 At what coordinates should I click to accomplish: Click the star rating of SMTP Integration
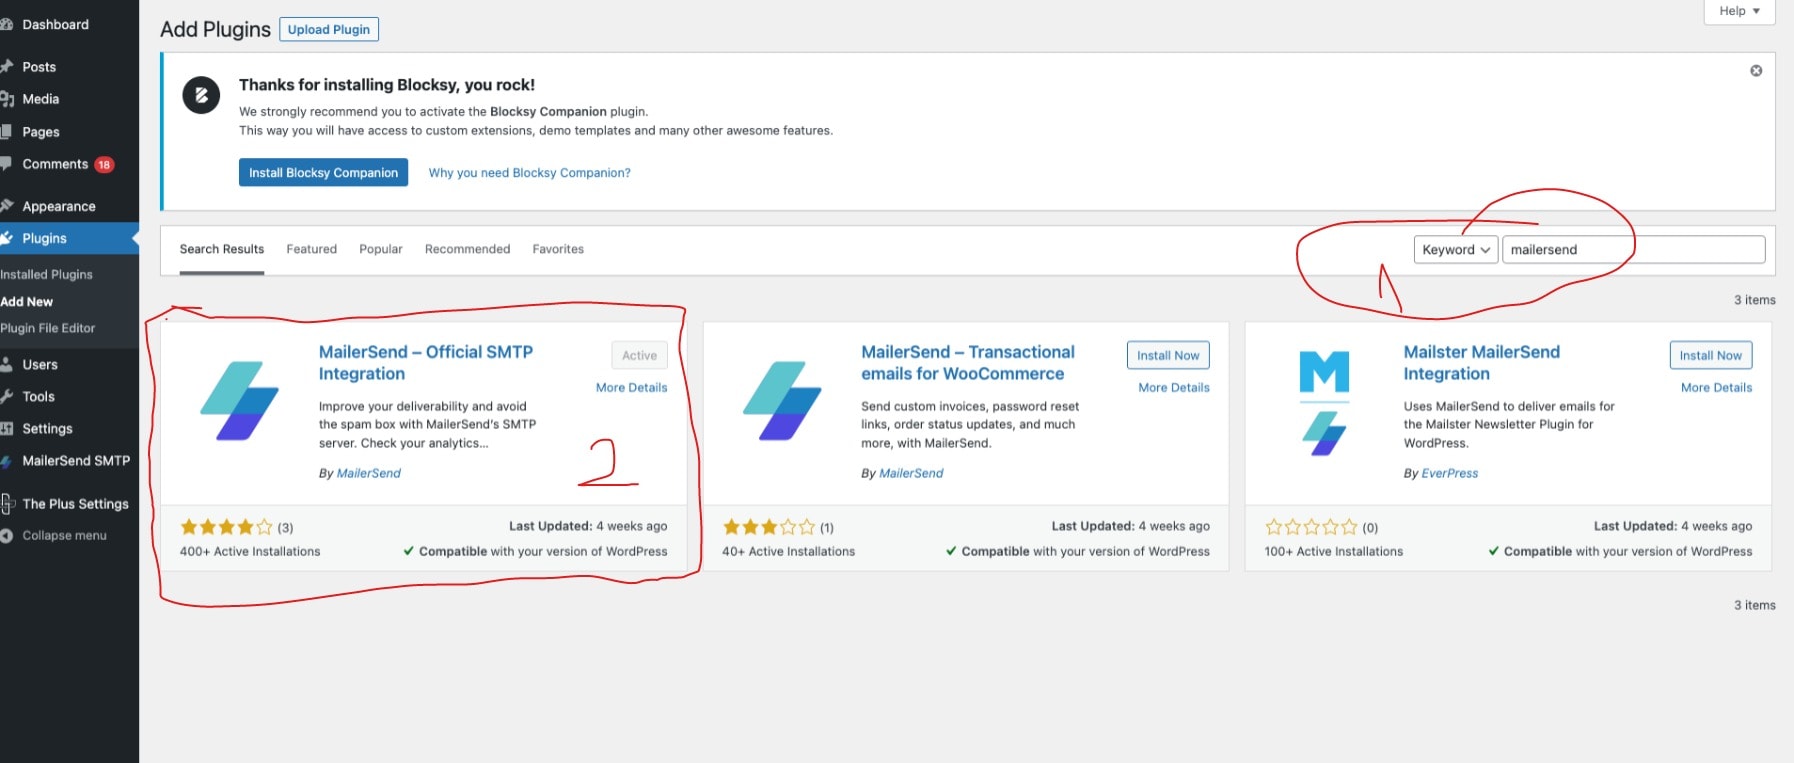click(225, 527)
